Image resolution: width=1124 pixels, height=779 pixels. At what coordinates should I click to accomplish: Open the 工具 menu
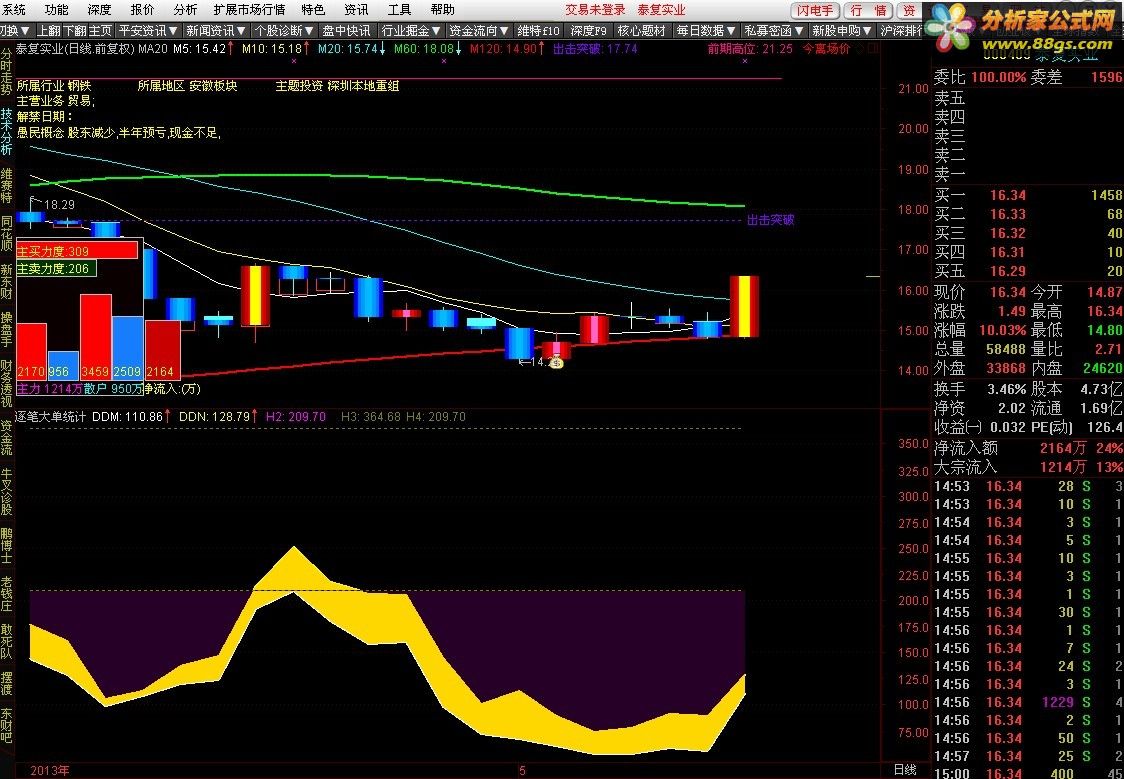[x=399, y=10]
